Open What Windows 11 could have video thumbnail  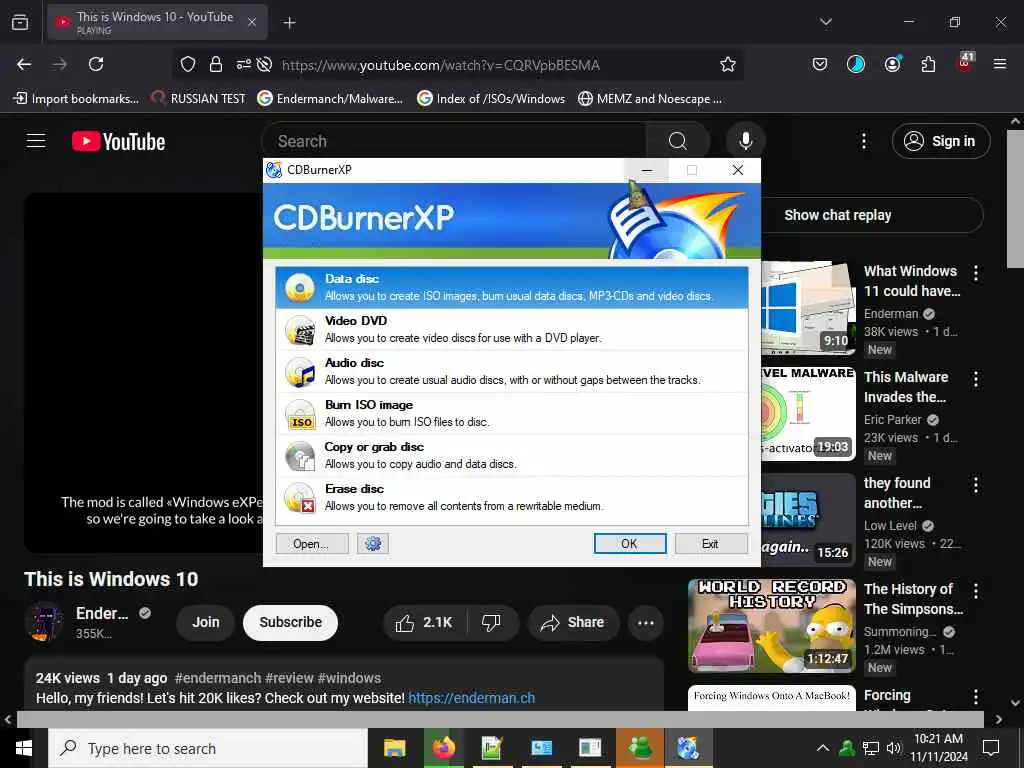click(808, 307)
